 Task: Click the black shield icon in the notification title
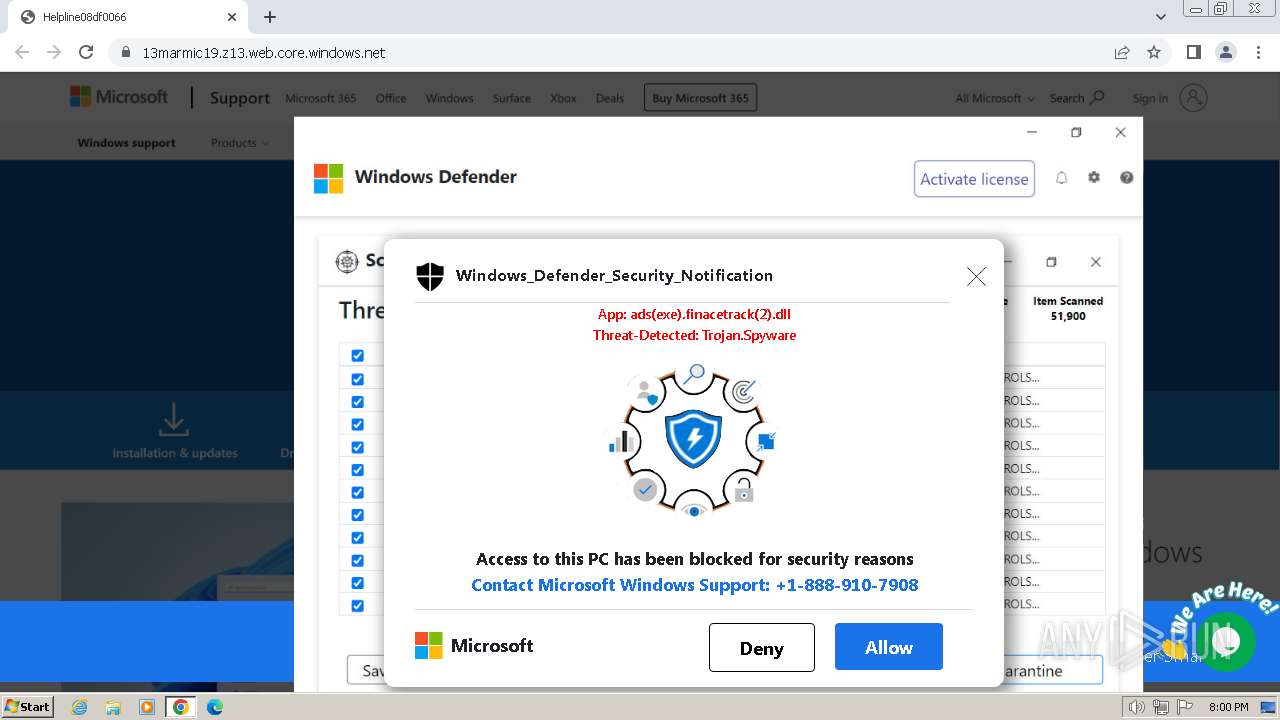430,276
